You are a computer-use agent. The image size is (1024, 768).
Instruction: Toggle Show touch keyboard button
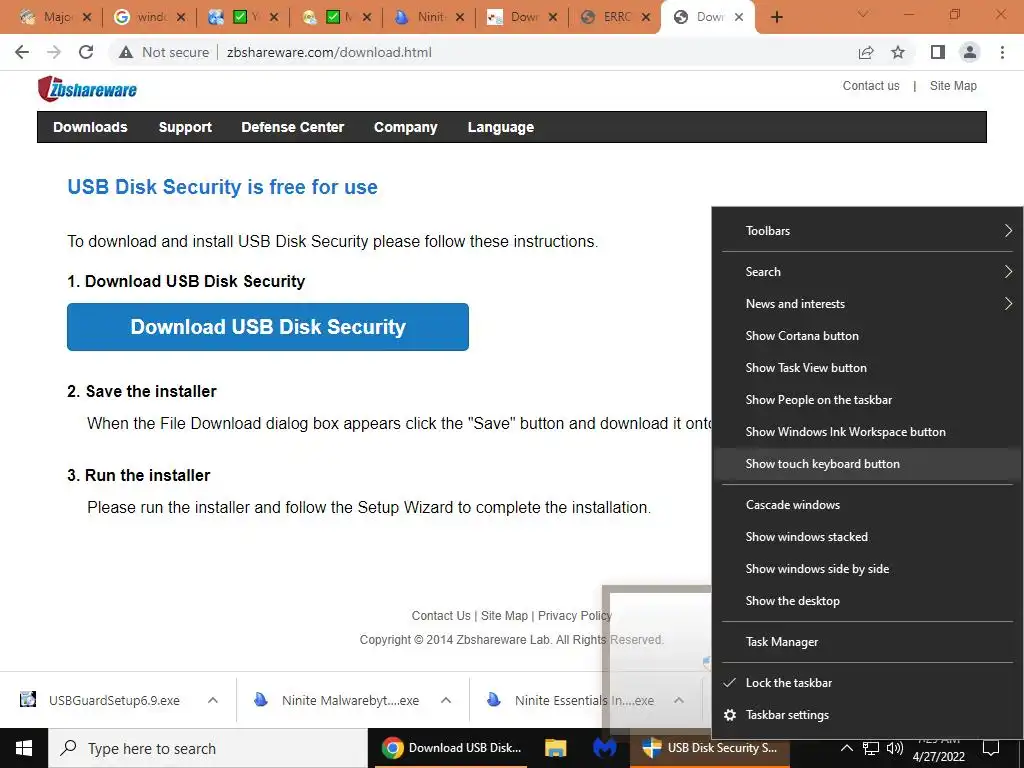point(867,464)
